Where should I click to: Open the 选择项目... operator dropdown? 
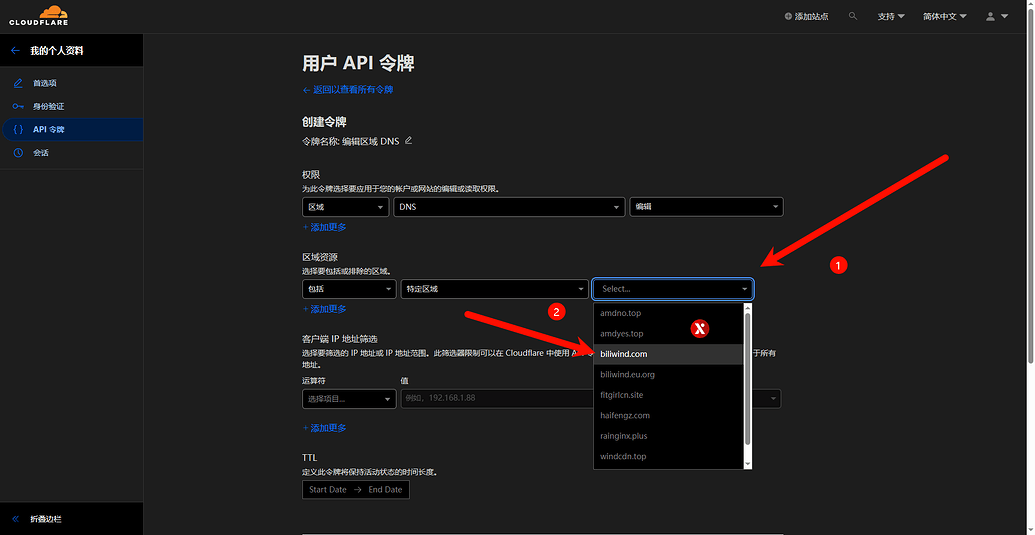[349, 398]
